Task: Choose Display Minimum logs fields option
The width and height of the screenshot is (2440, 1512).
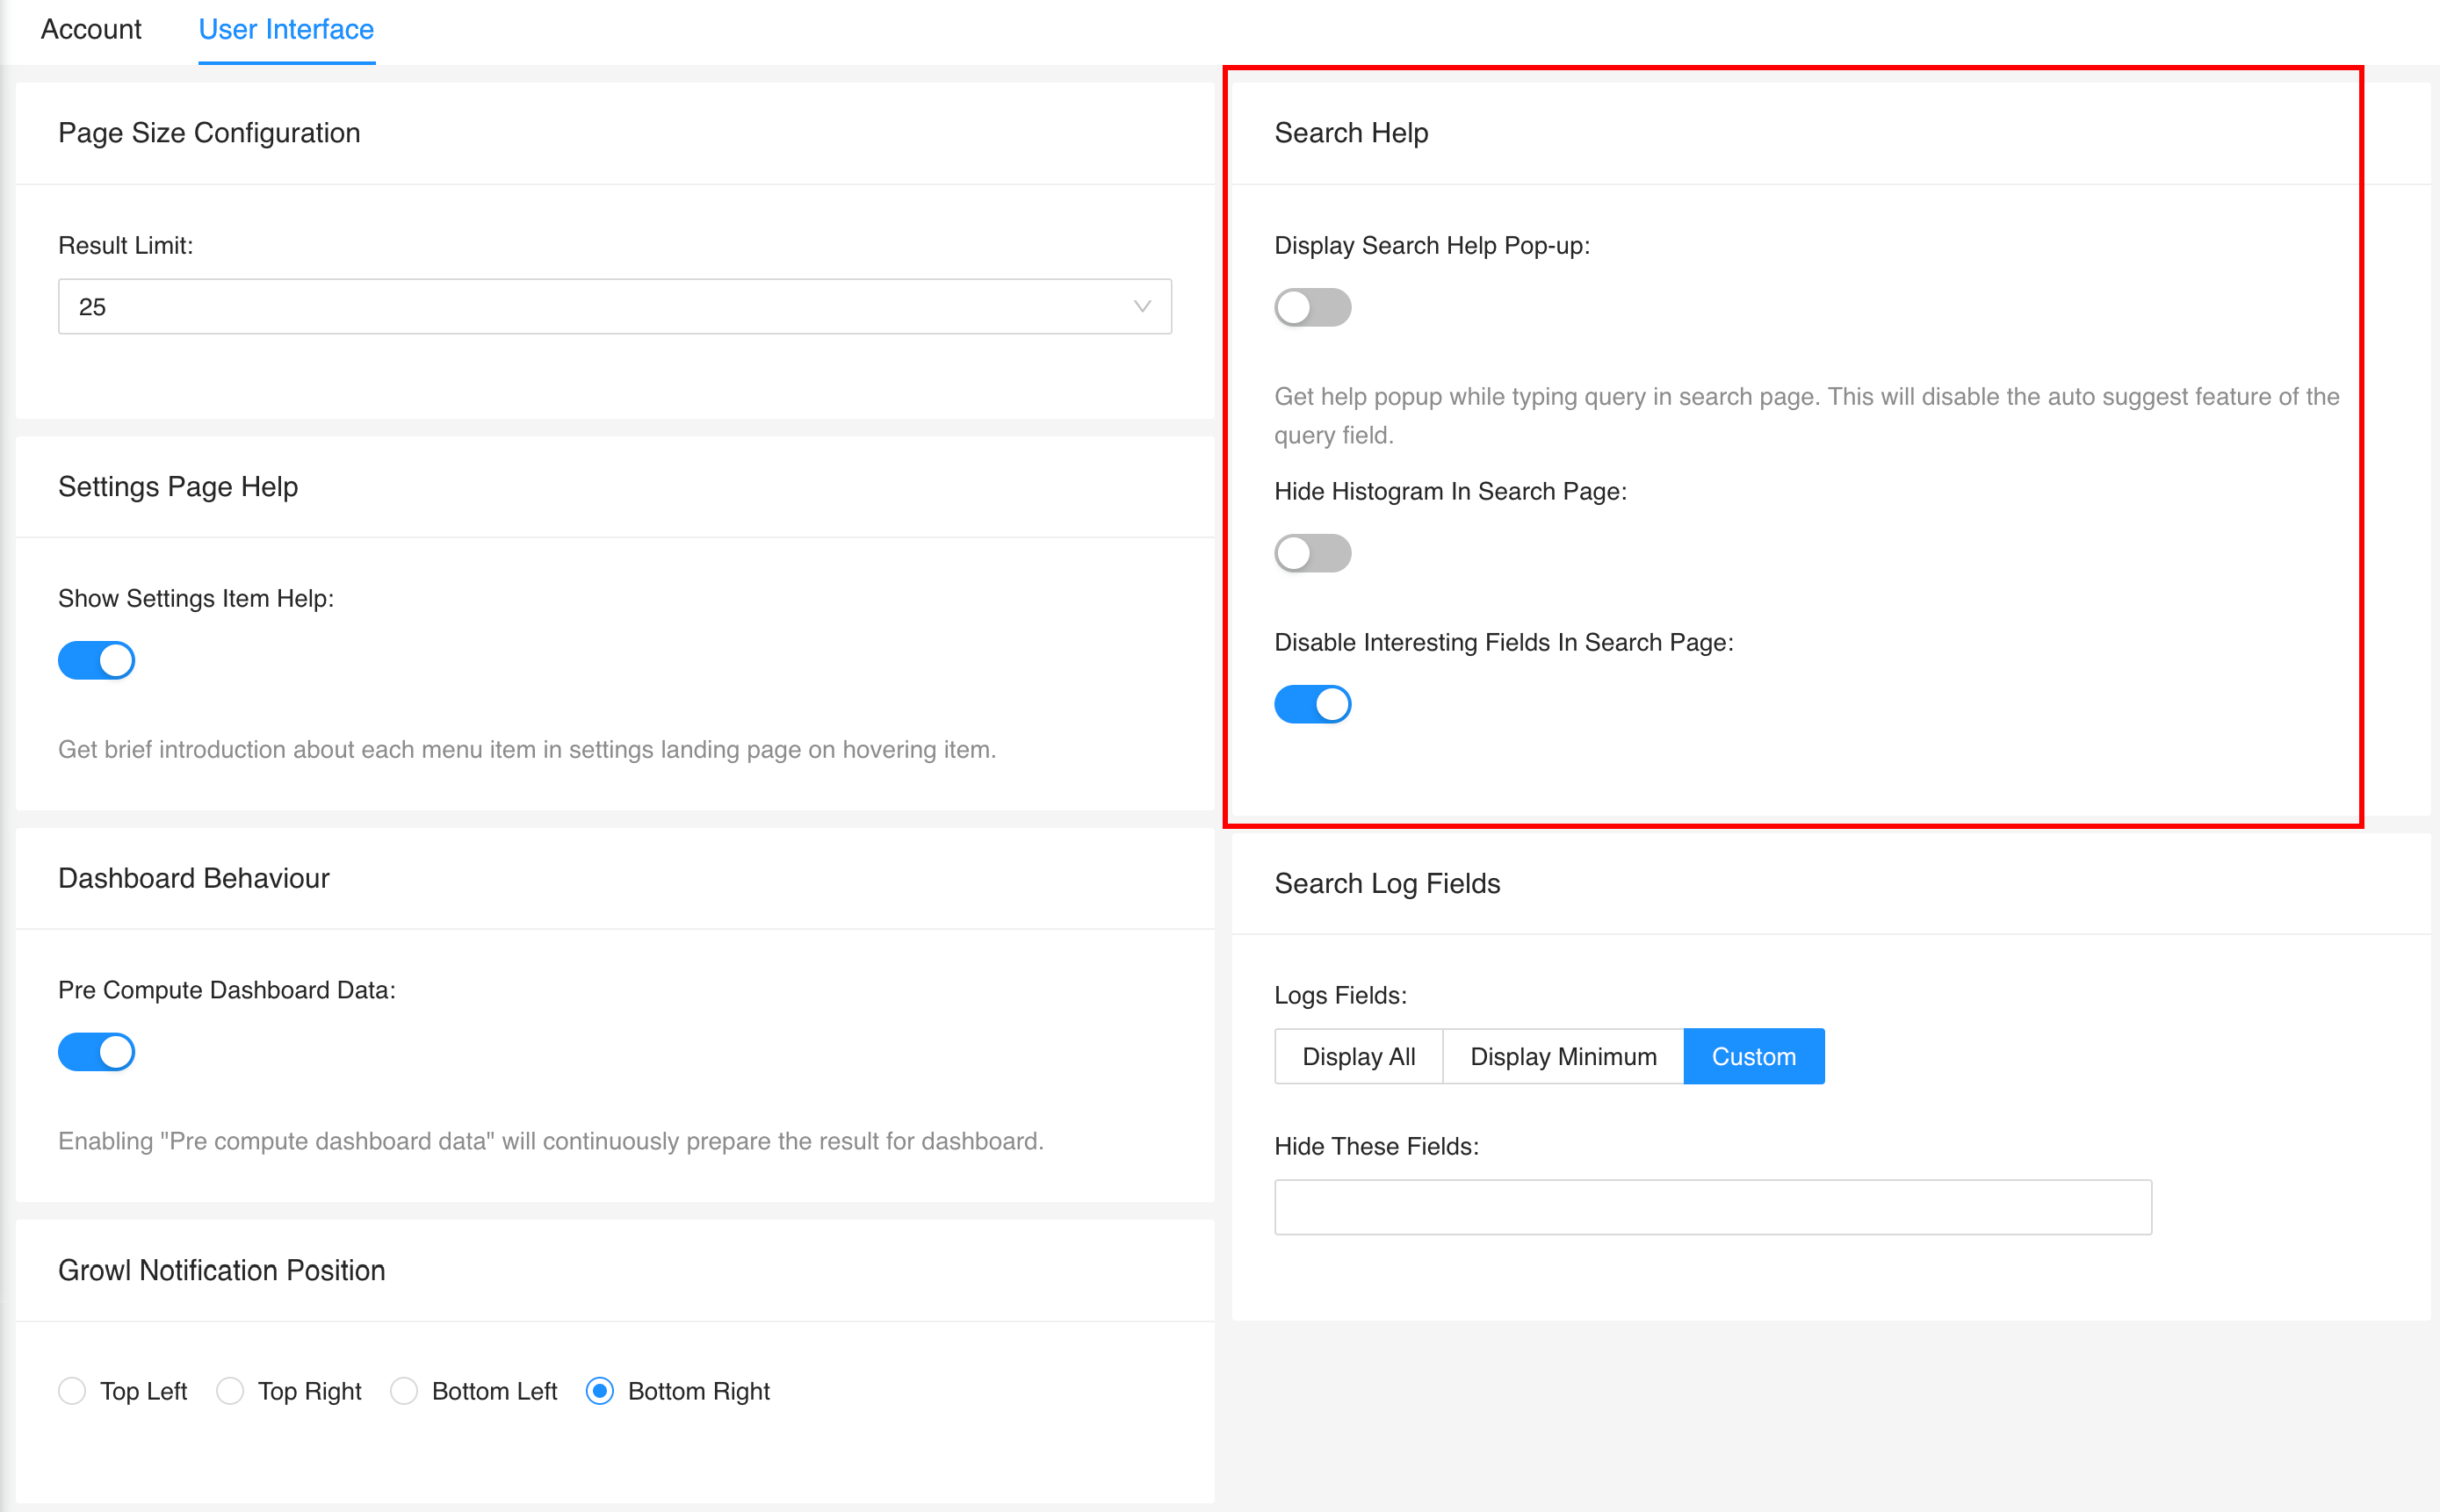Action: click(x=1563, y=1057)
